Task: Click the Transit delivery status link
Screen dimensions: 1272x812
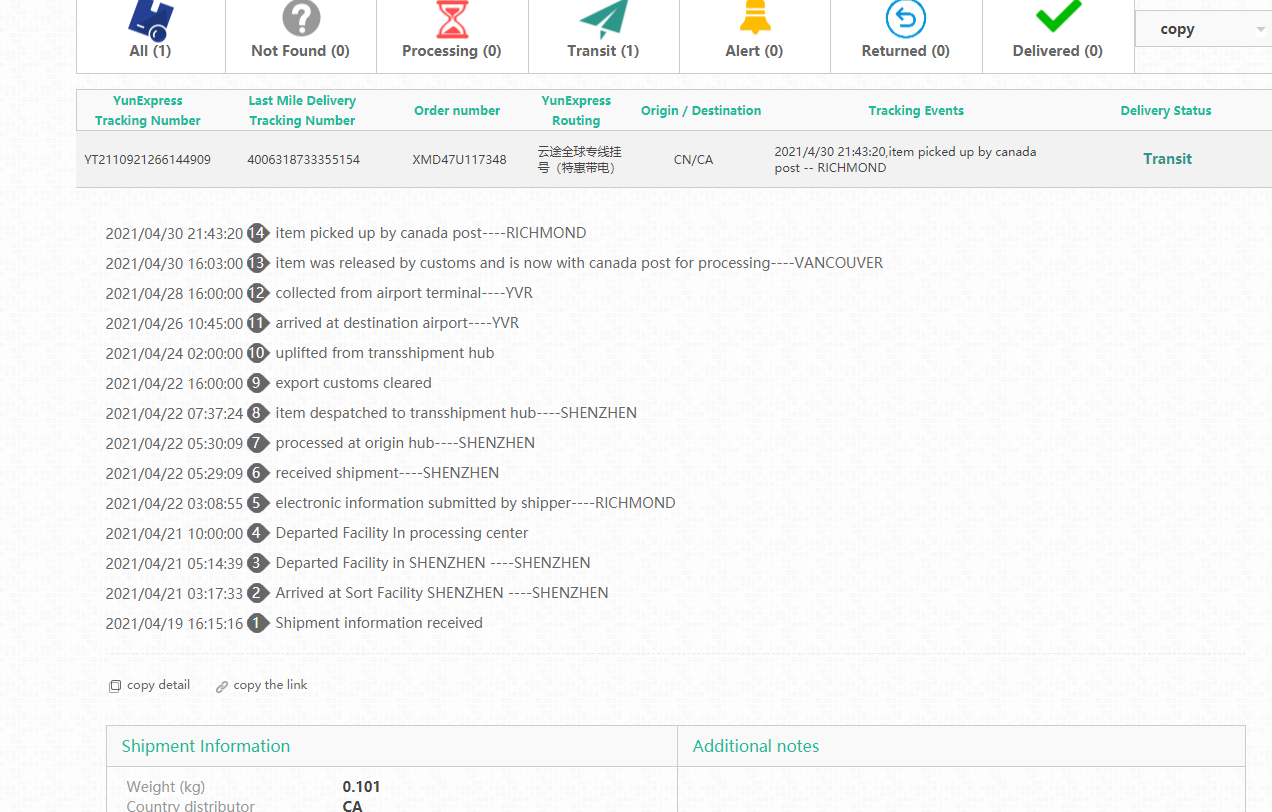Action: point(1167,159)
